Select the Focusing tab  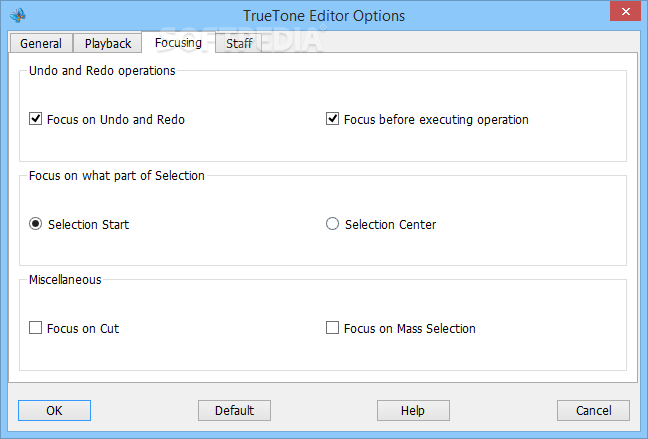coord(179,43)
